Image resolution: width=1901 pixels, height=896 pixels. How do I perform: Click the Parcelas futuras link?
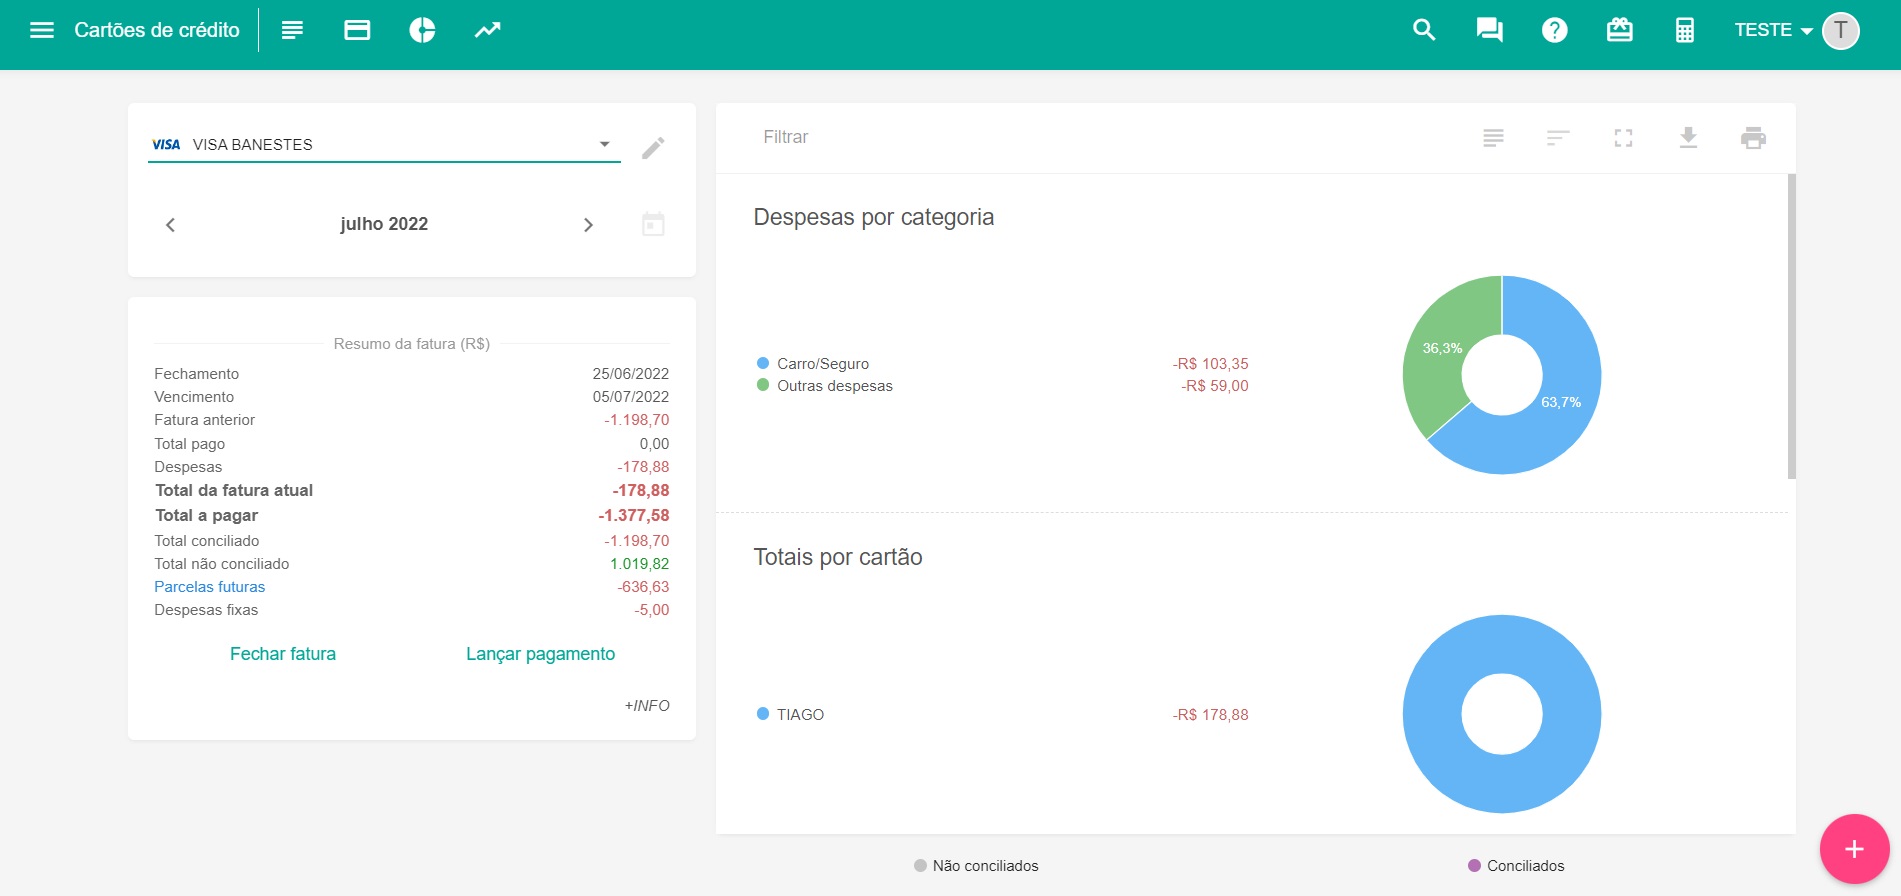(210, 587)
